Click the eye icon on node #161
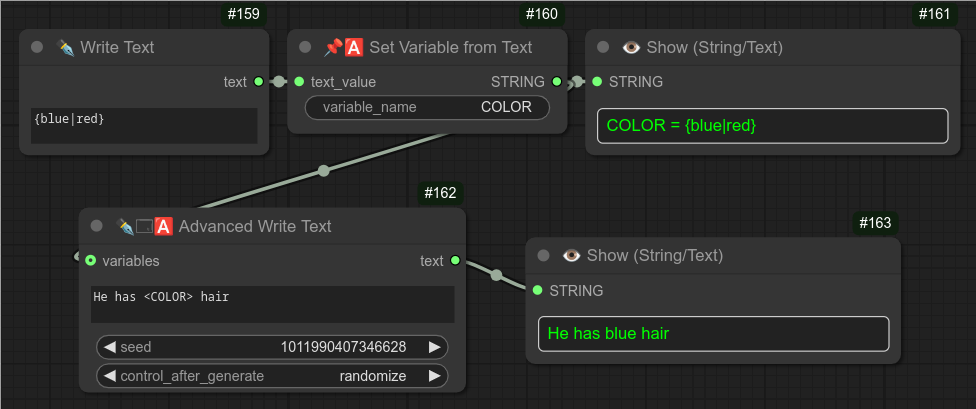The image size is (976, 409). (631, 47)
